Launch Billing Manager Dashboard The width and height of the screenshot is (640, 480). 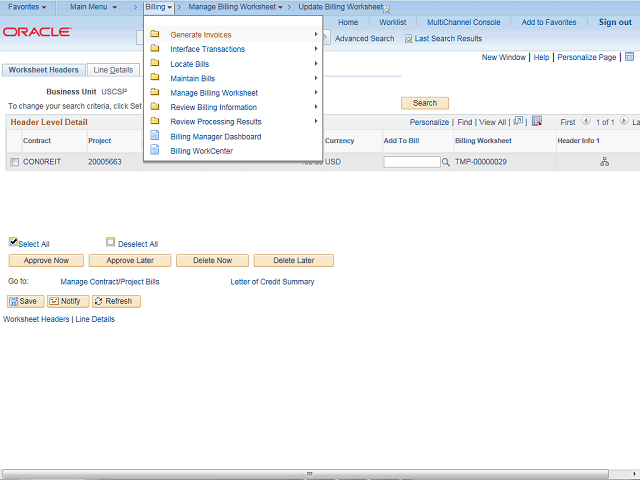tap(216, 137)
